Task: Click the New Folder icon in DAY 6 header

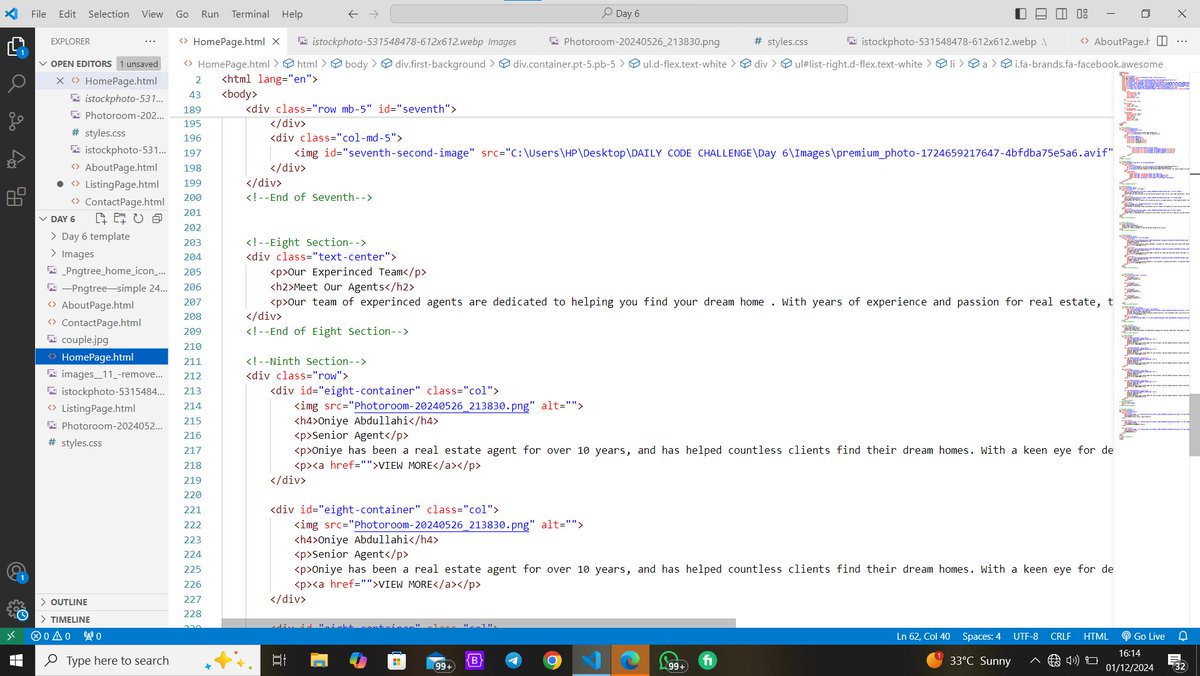Action: pos(119,218)
